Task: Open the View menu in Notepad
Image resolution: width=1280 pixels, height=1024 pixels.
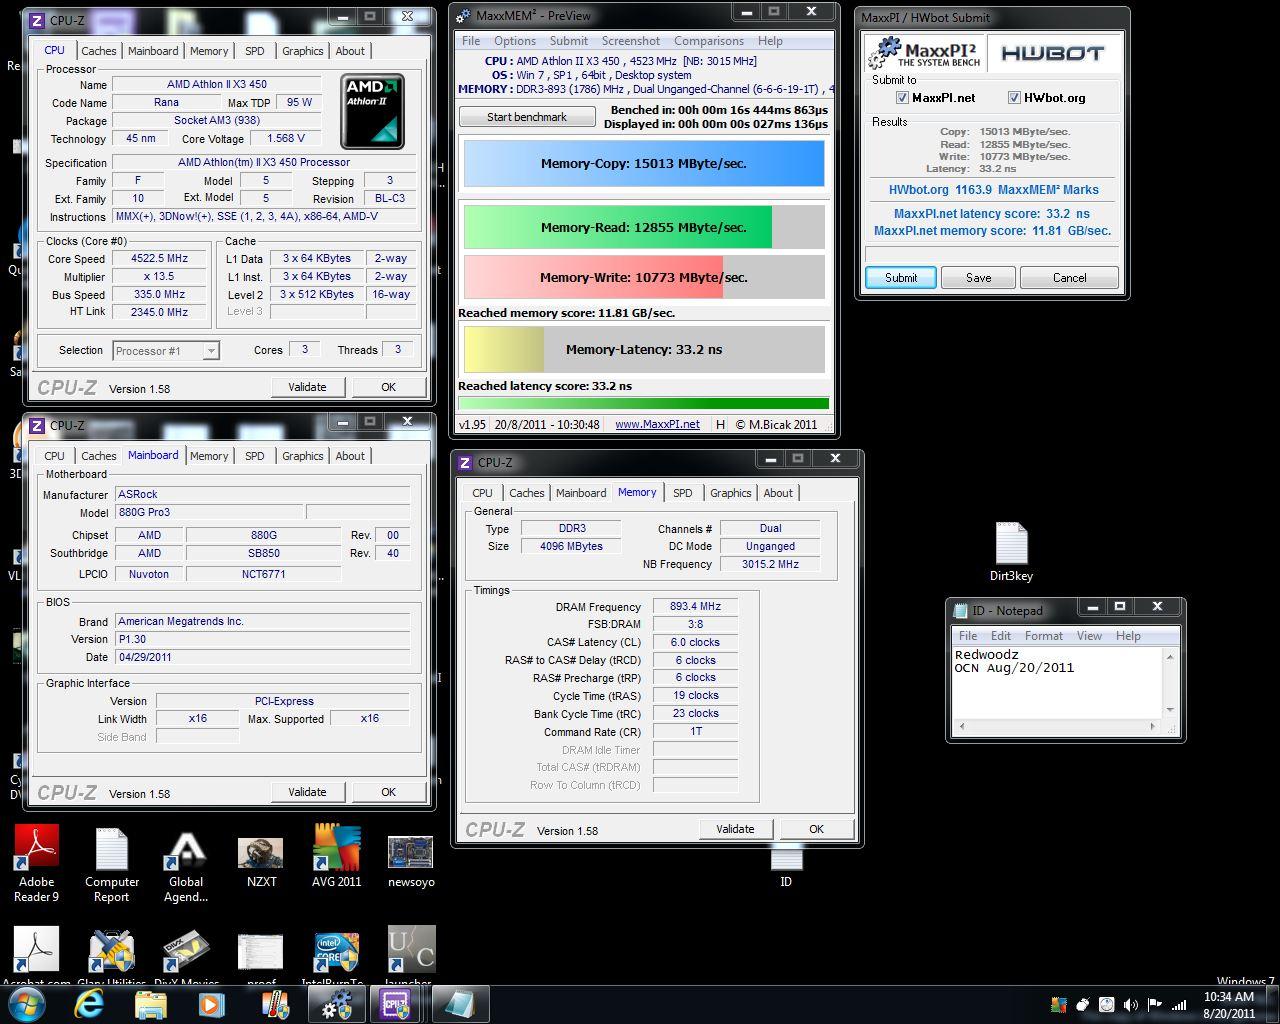Action: point(1089,636)
